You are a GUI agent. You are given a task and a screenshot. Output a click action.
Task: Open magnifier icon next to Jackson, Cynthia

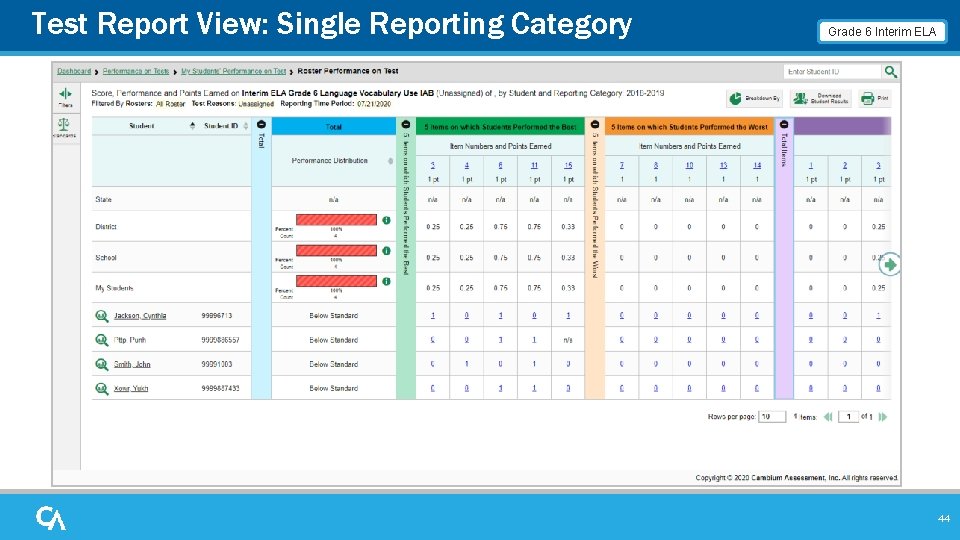[x=102, y=316]
